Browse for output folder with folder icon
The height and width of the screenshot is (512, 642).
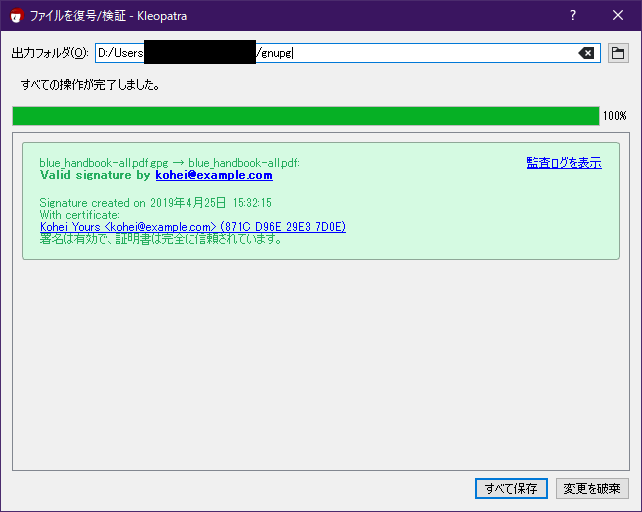[x=618, y=53]
